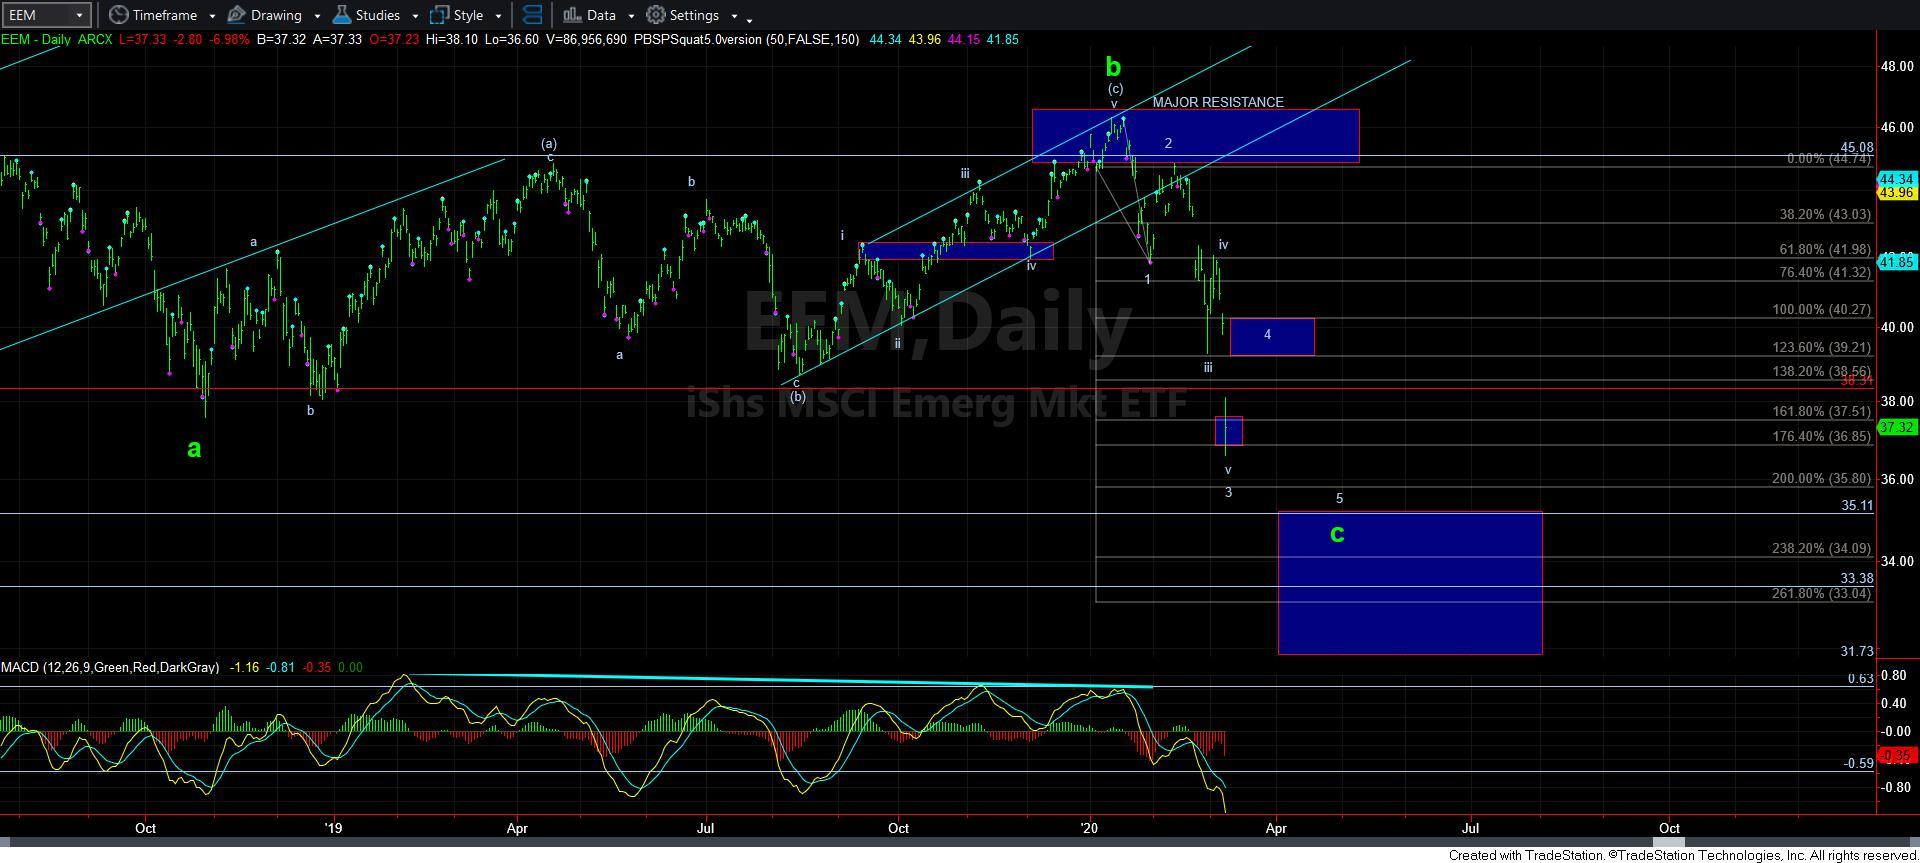Viewport: 1920px width, 863px height.
Task: Click the 123.60% (39.21) Fibonacci label
Action: (x=1820, y=347)
